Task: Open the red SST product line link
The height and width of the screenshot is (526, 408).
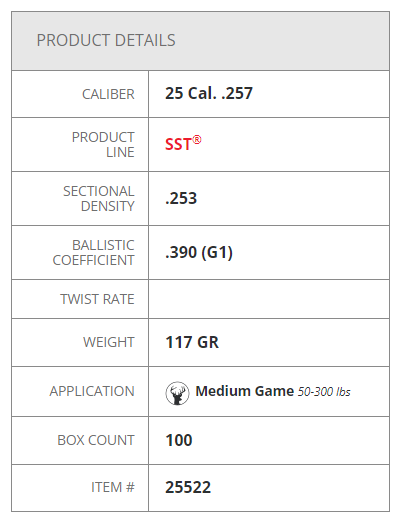Action: point(183,144)
